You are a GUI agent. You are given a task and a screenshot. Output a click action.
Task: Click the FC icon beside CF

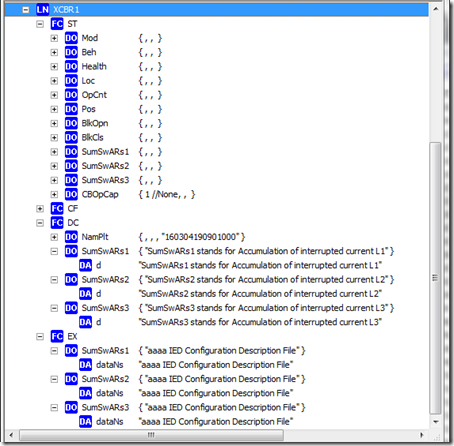click(x=57, y=209)
